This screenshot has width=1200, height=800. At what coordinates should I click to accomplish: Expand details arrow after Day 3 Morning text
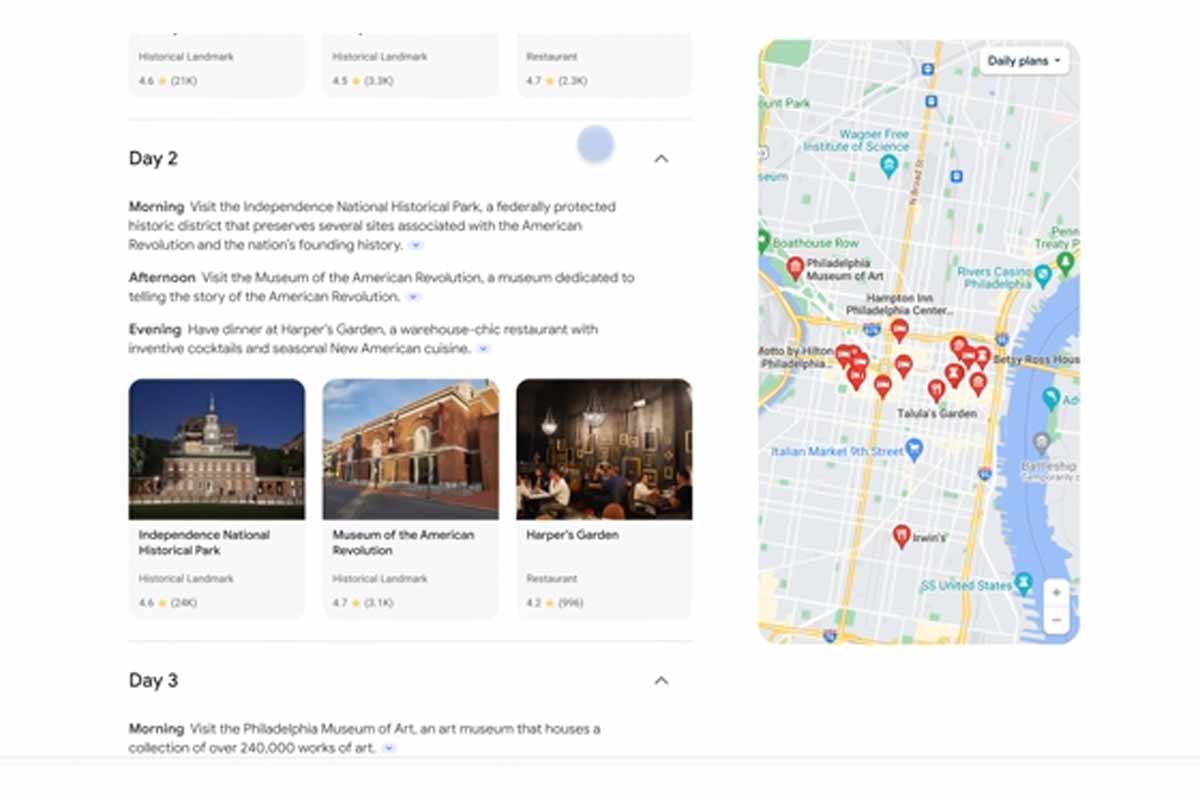coord(389,748)
